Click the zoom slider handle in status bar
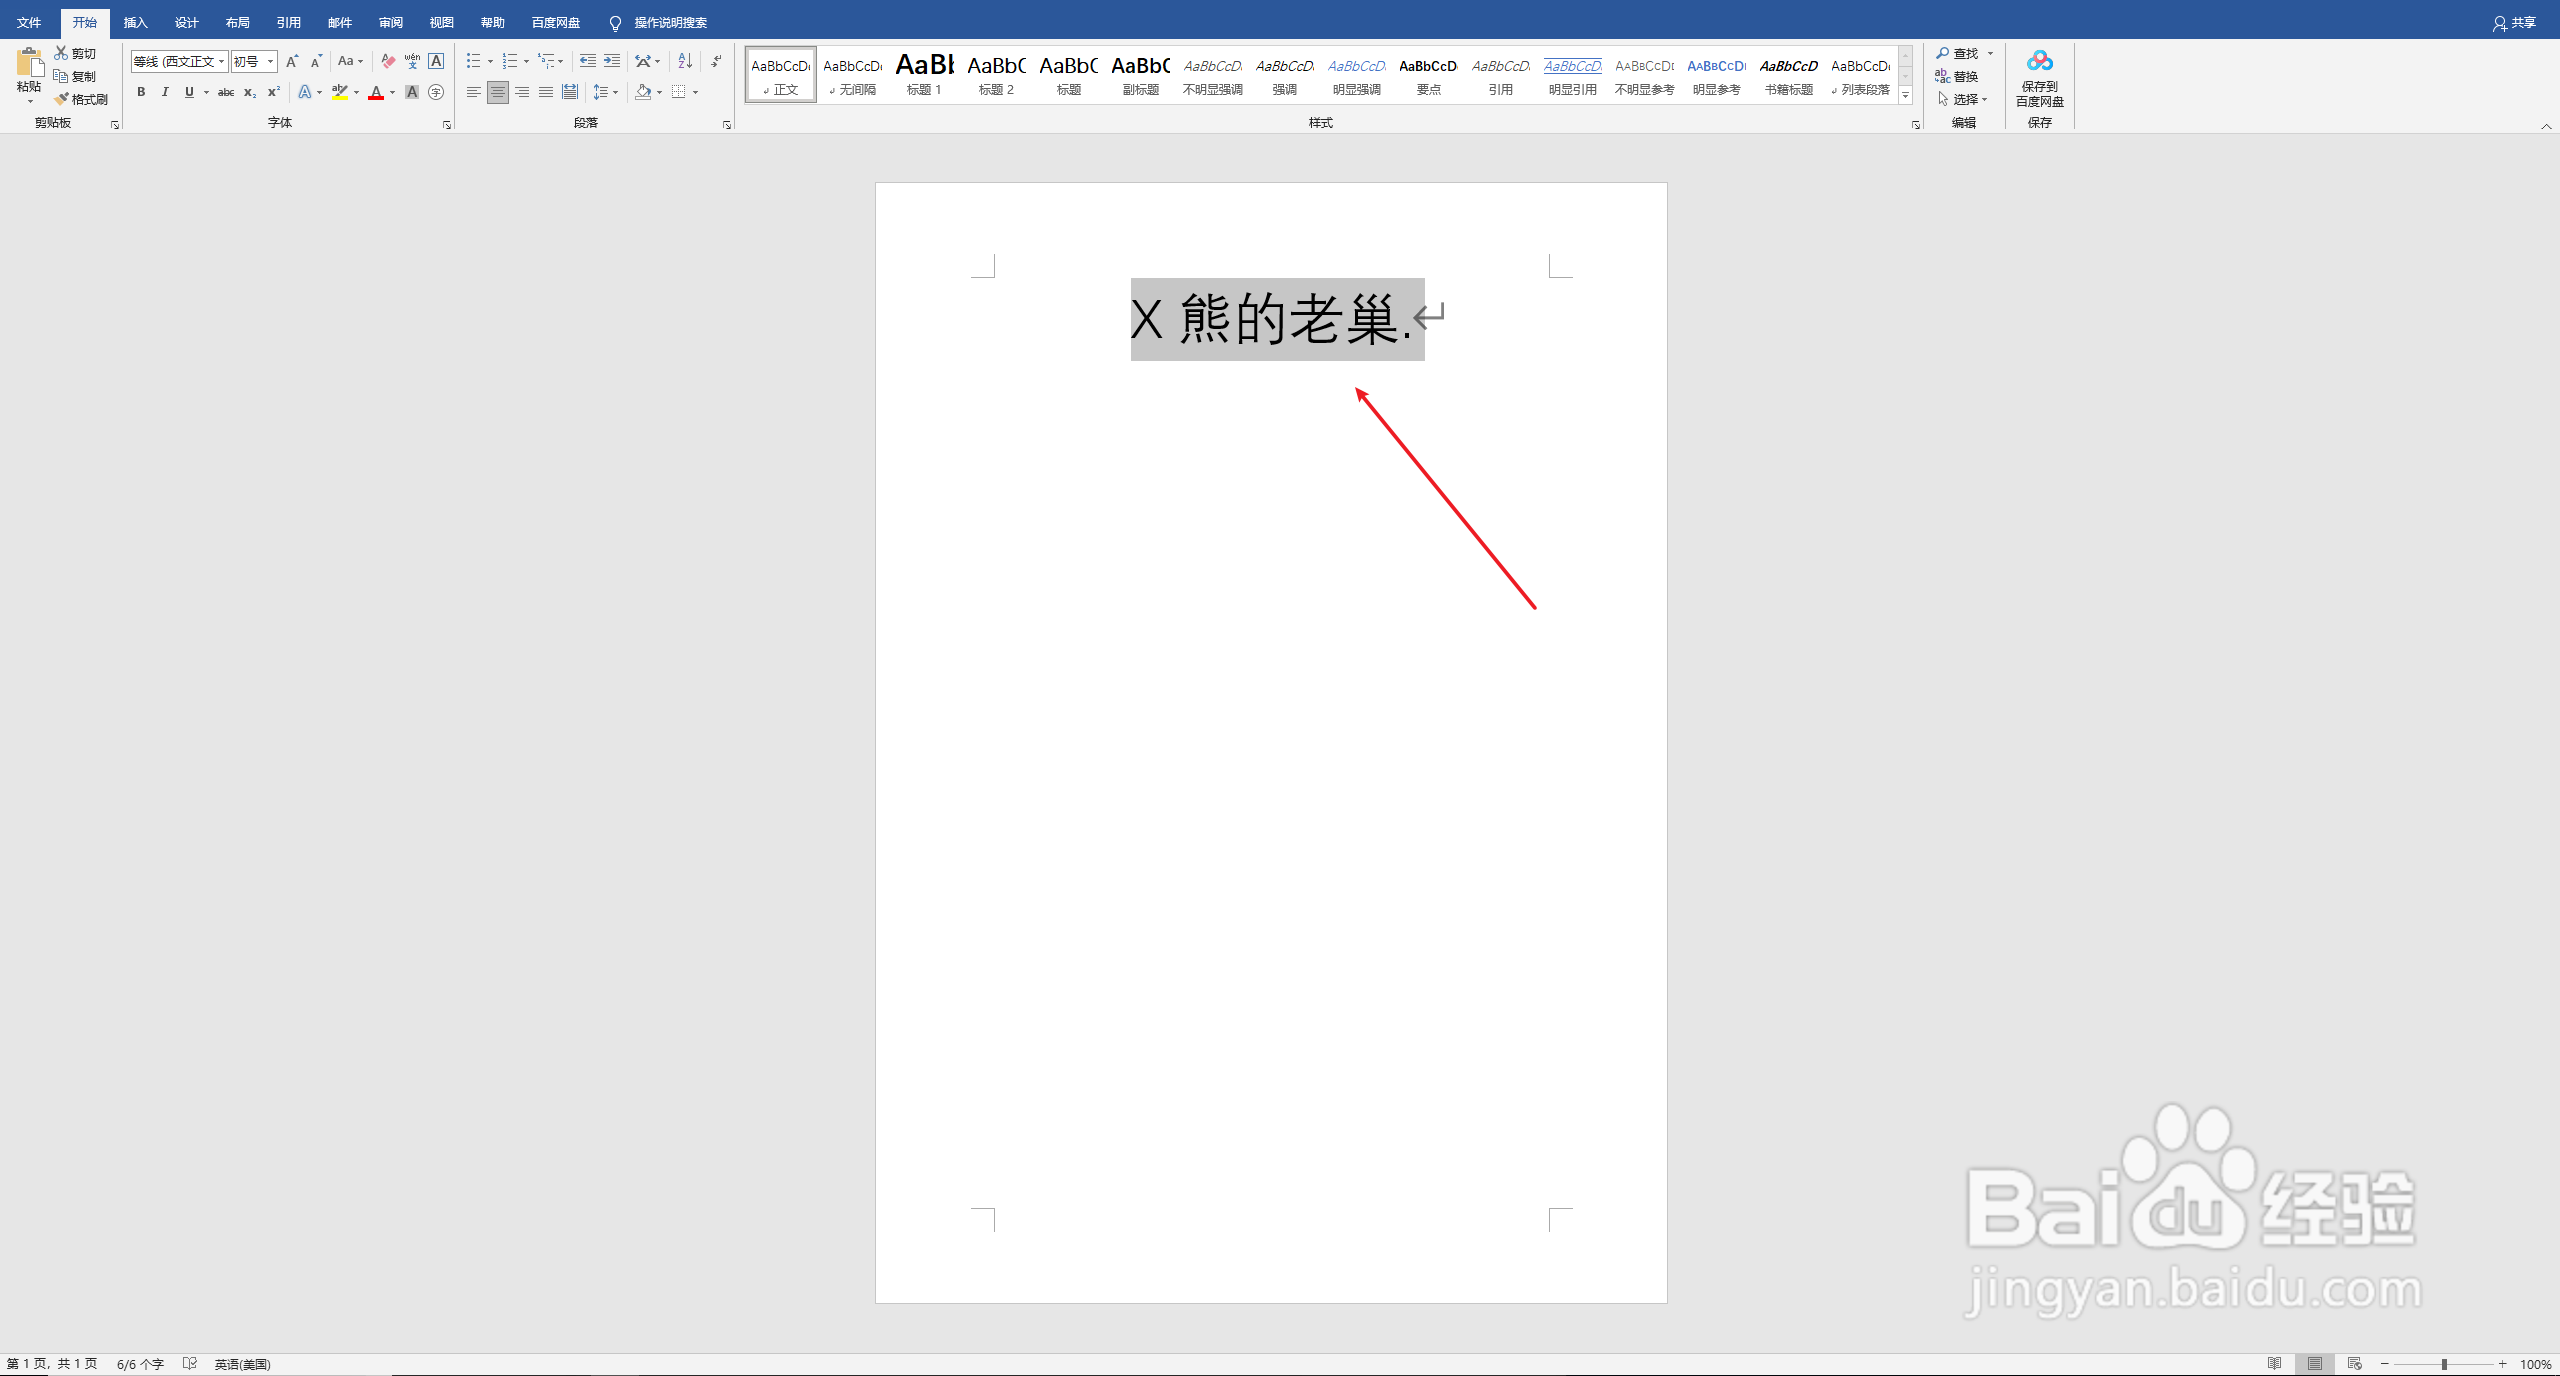 coord(2444,1364)
